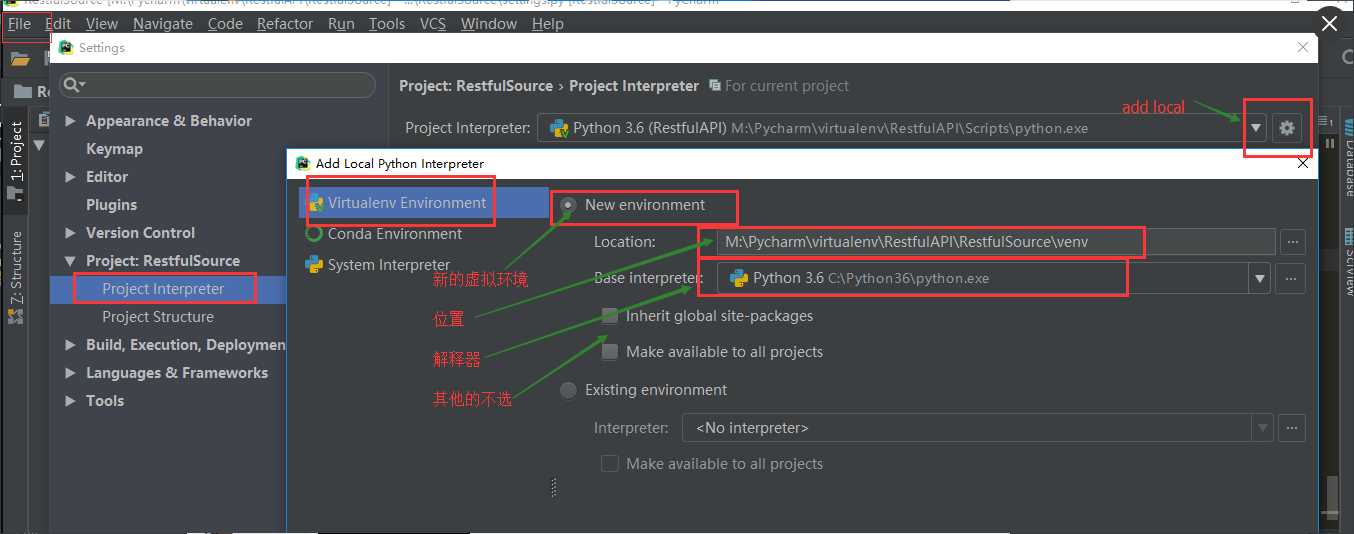The height and width of the screenshot is (534, 1354).
Task: Open the Code menu
Action: tap(225, 24)
